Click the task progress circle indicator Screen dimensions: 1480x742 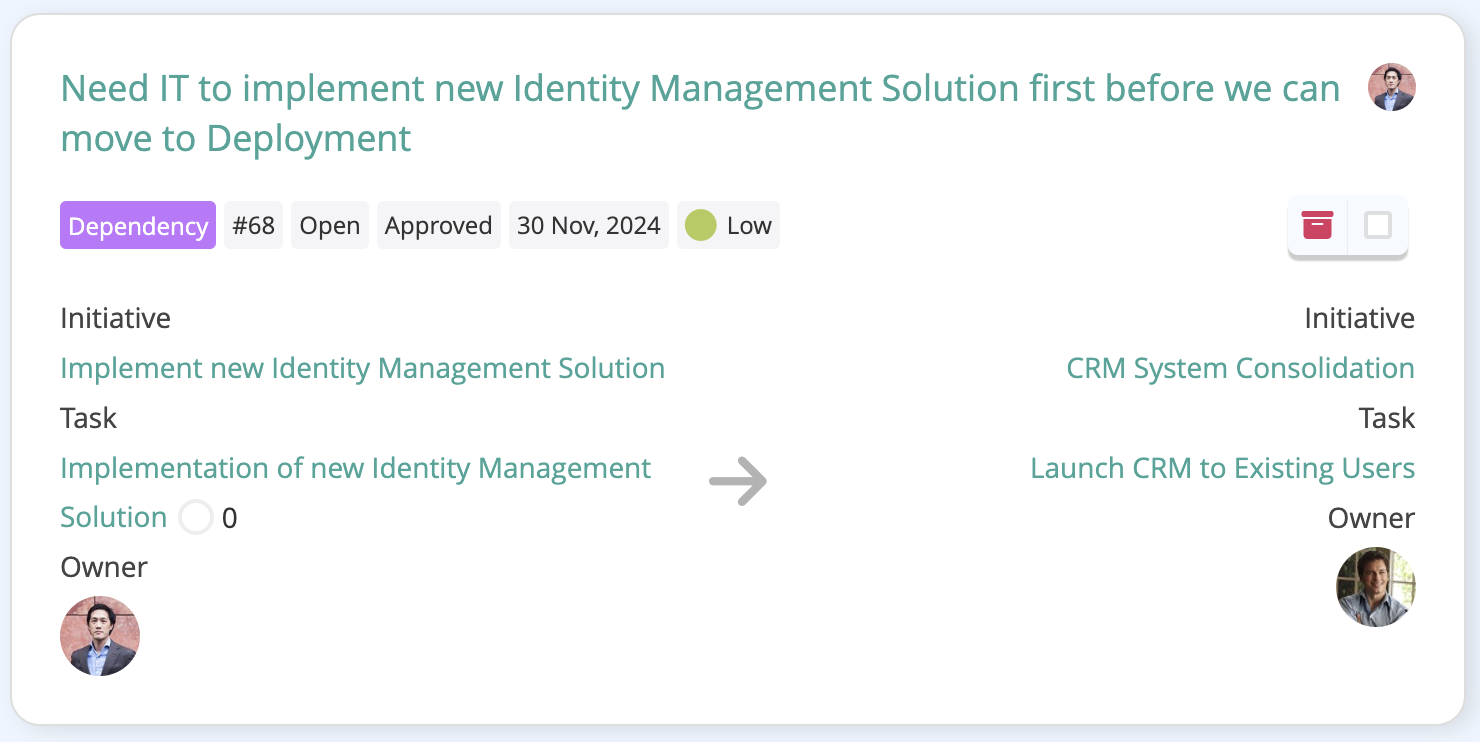pyautogui.click(x=196, y=518)
